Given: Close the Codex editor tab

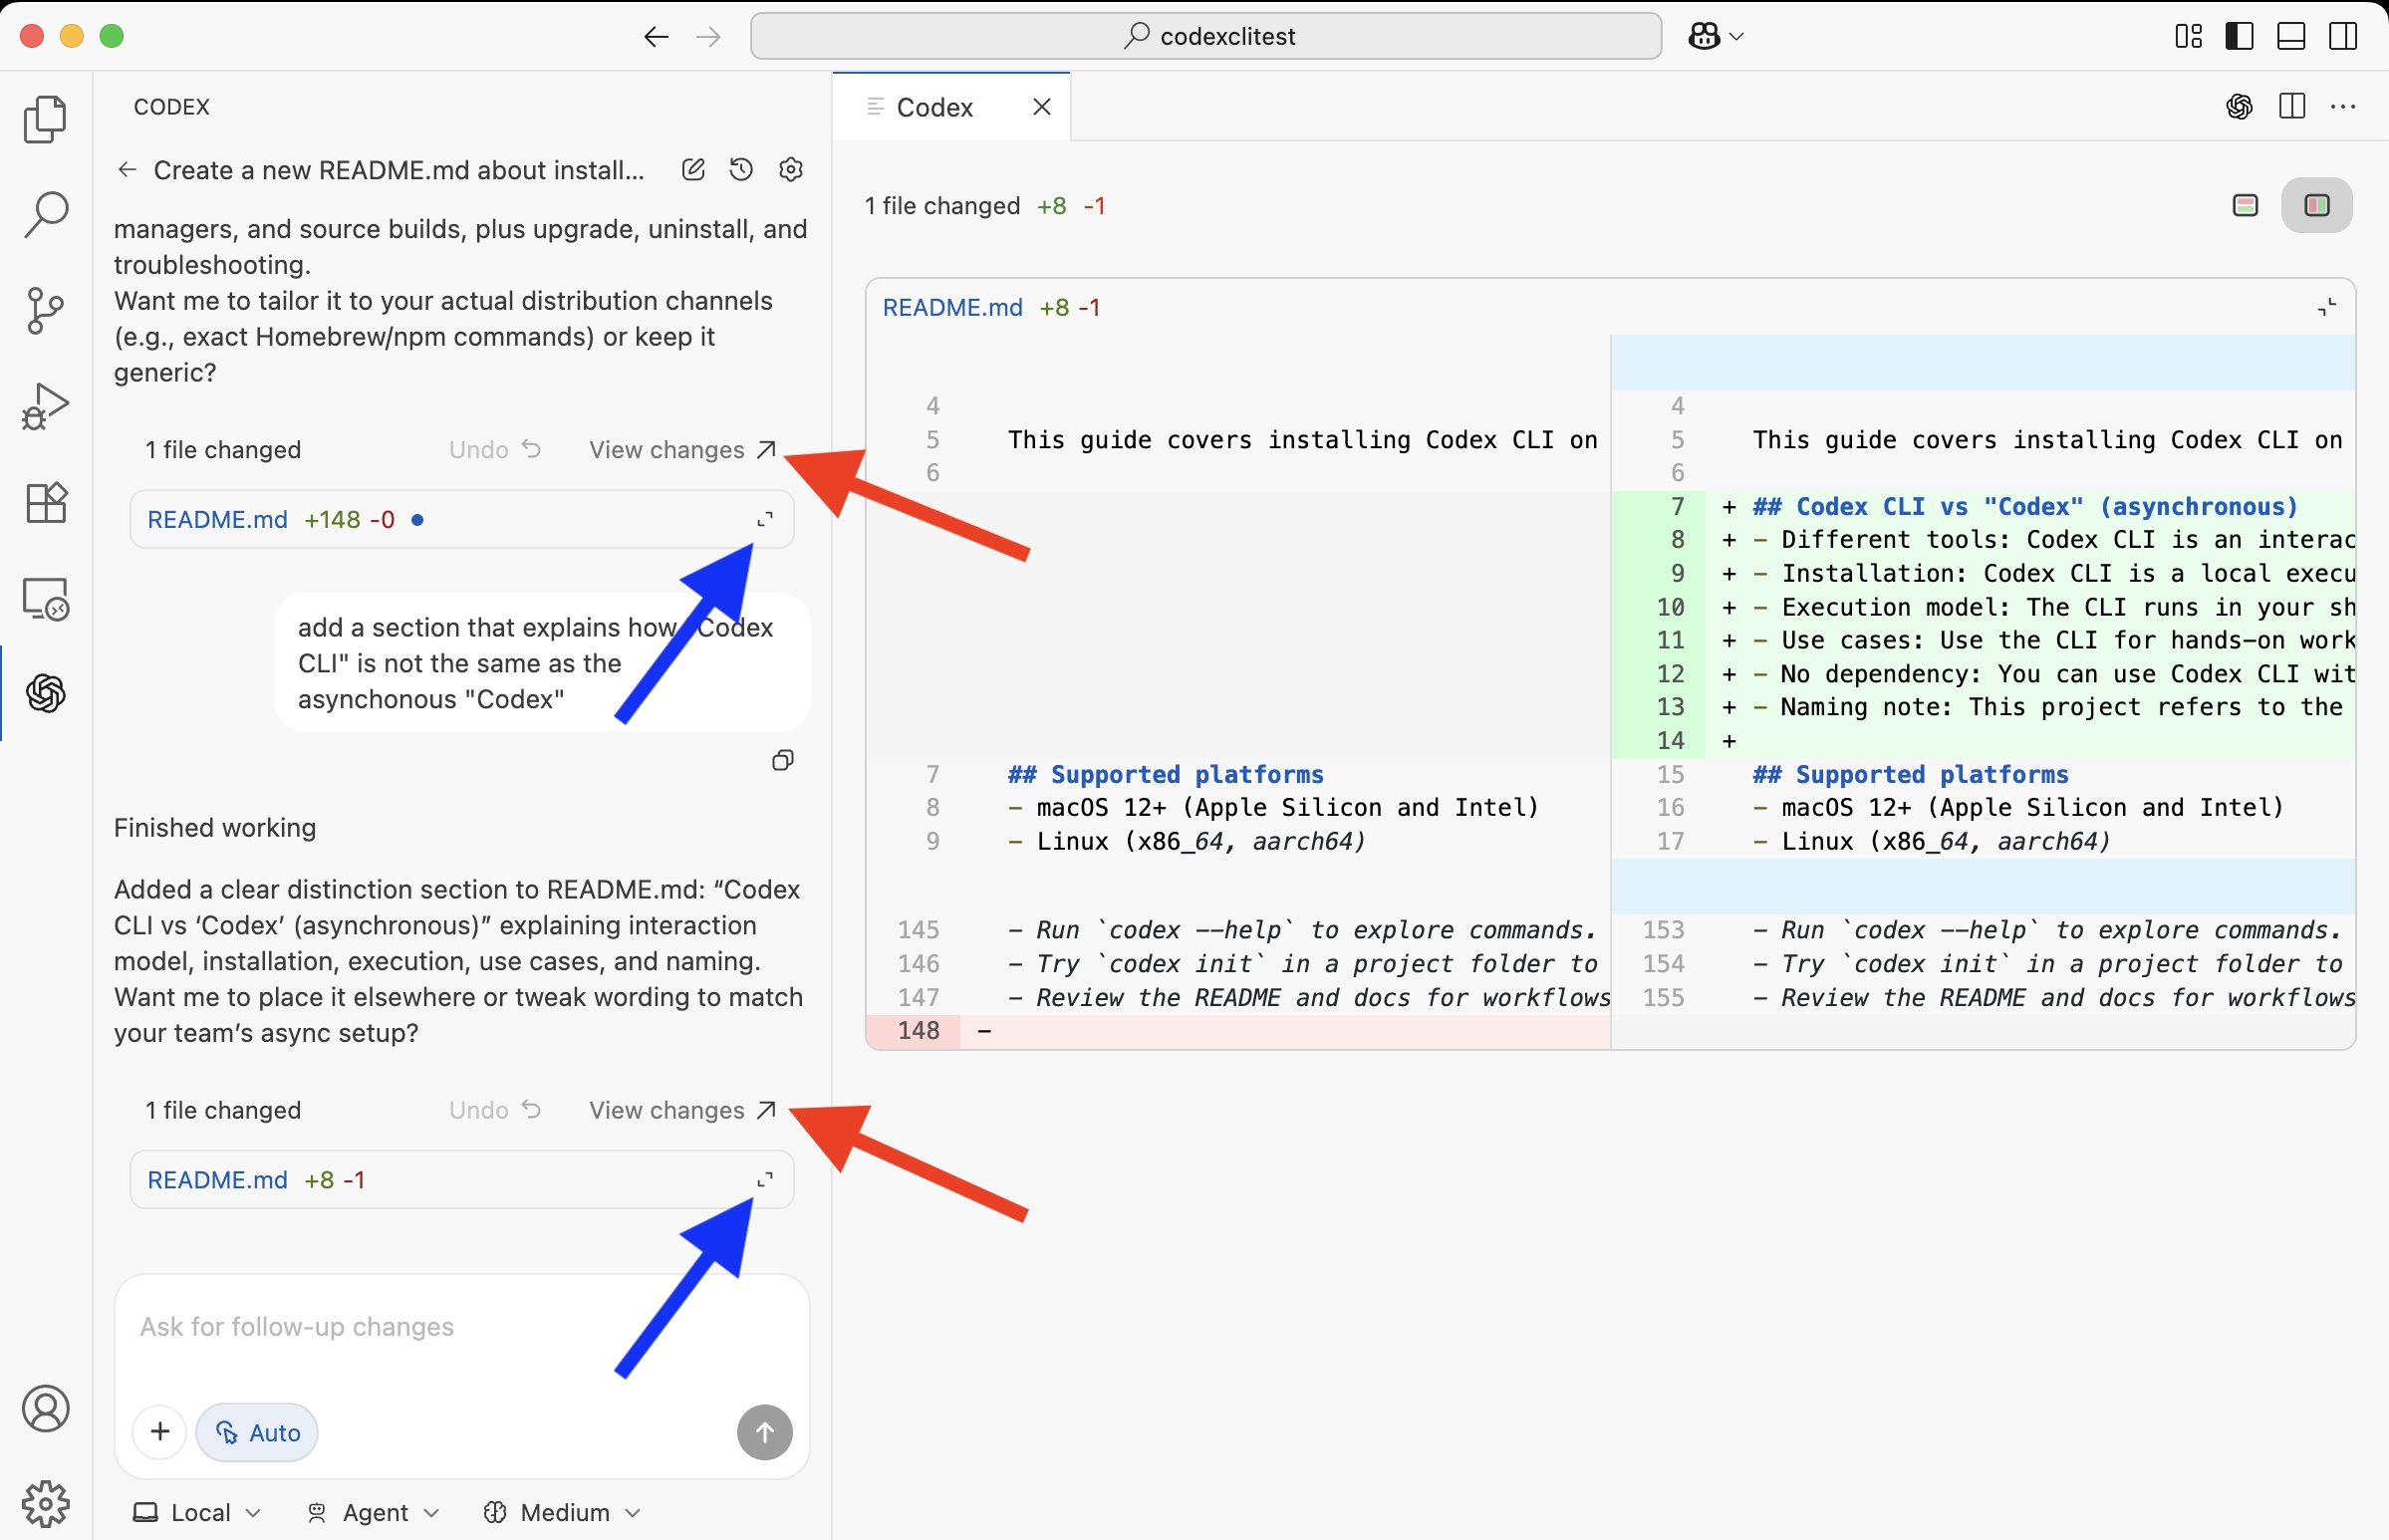Looking at the screenshot, I should [x=1041, y=106].
